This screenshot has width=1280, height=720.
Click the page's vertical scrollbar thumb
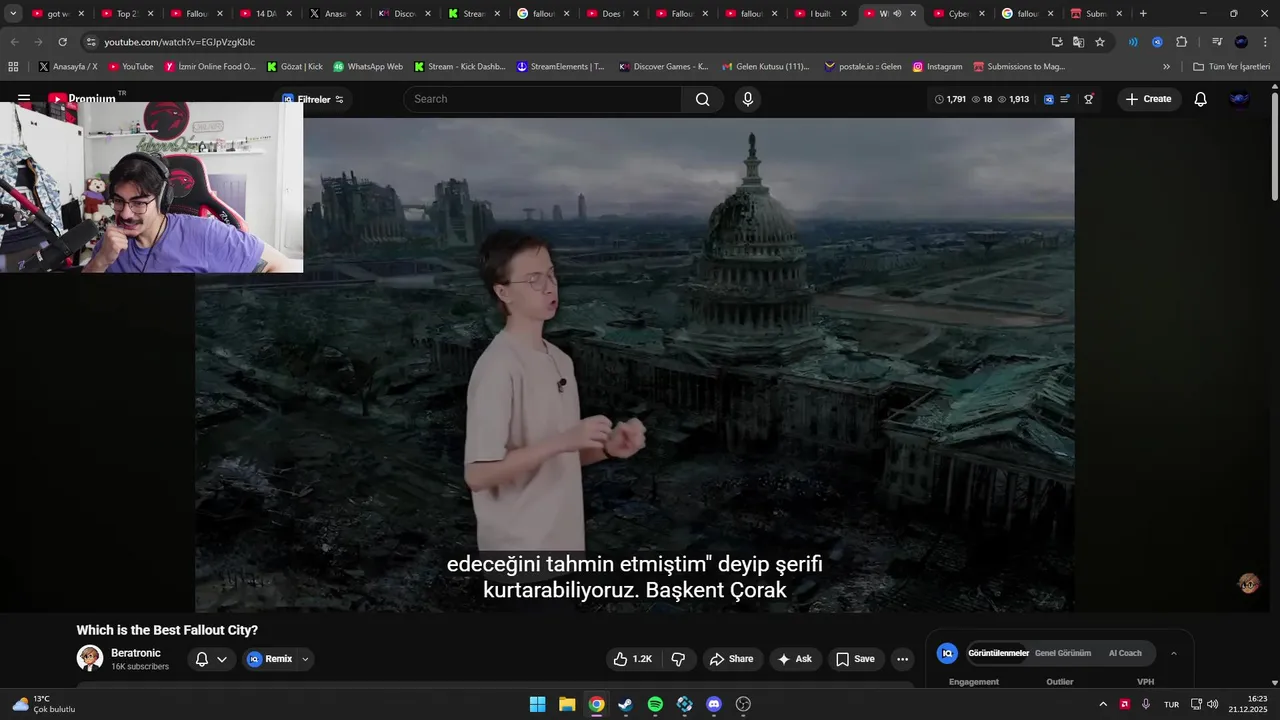click(x=1274, y=145)
